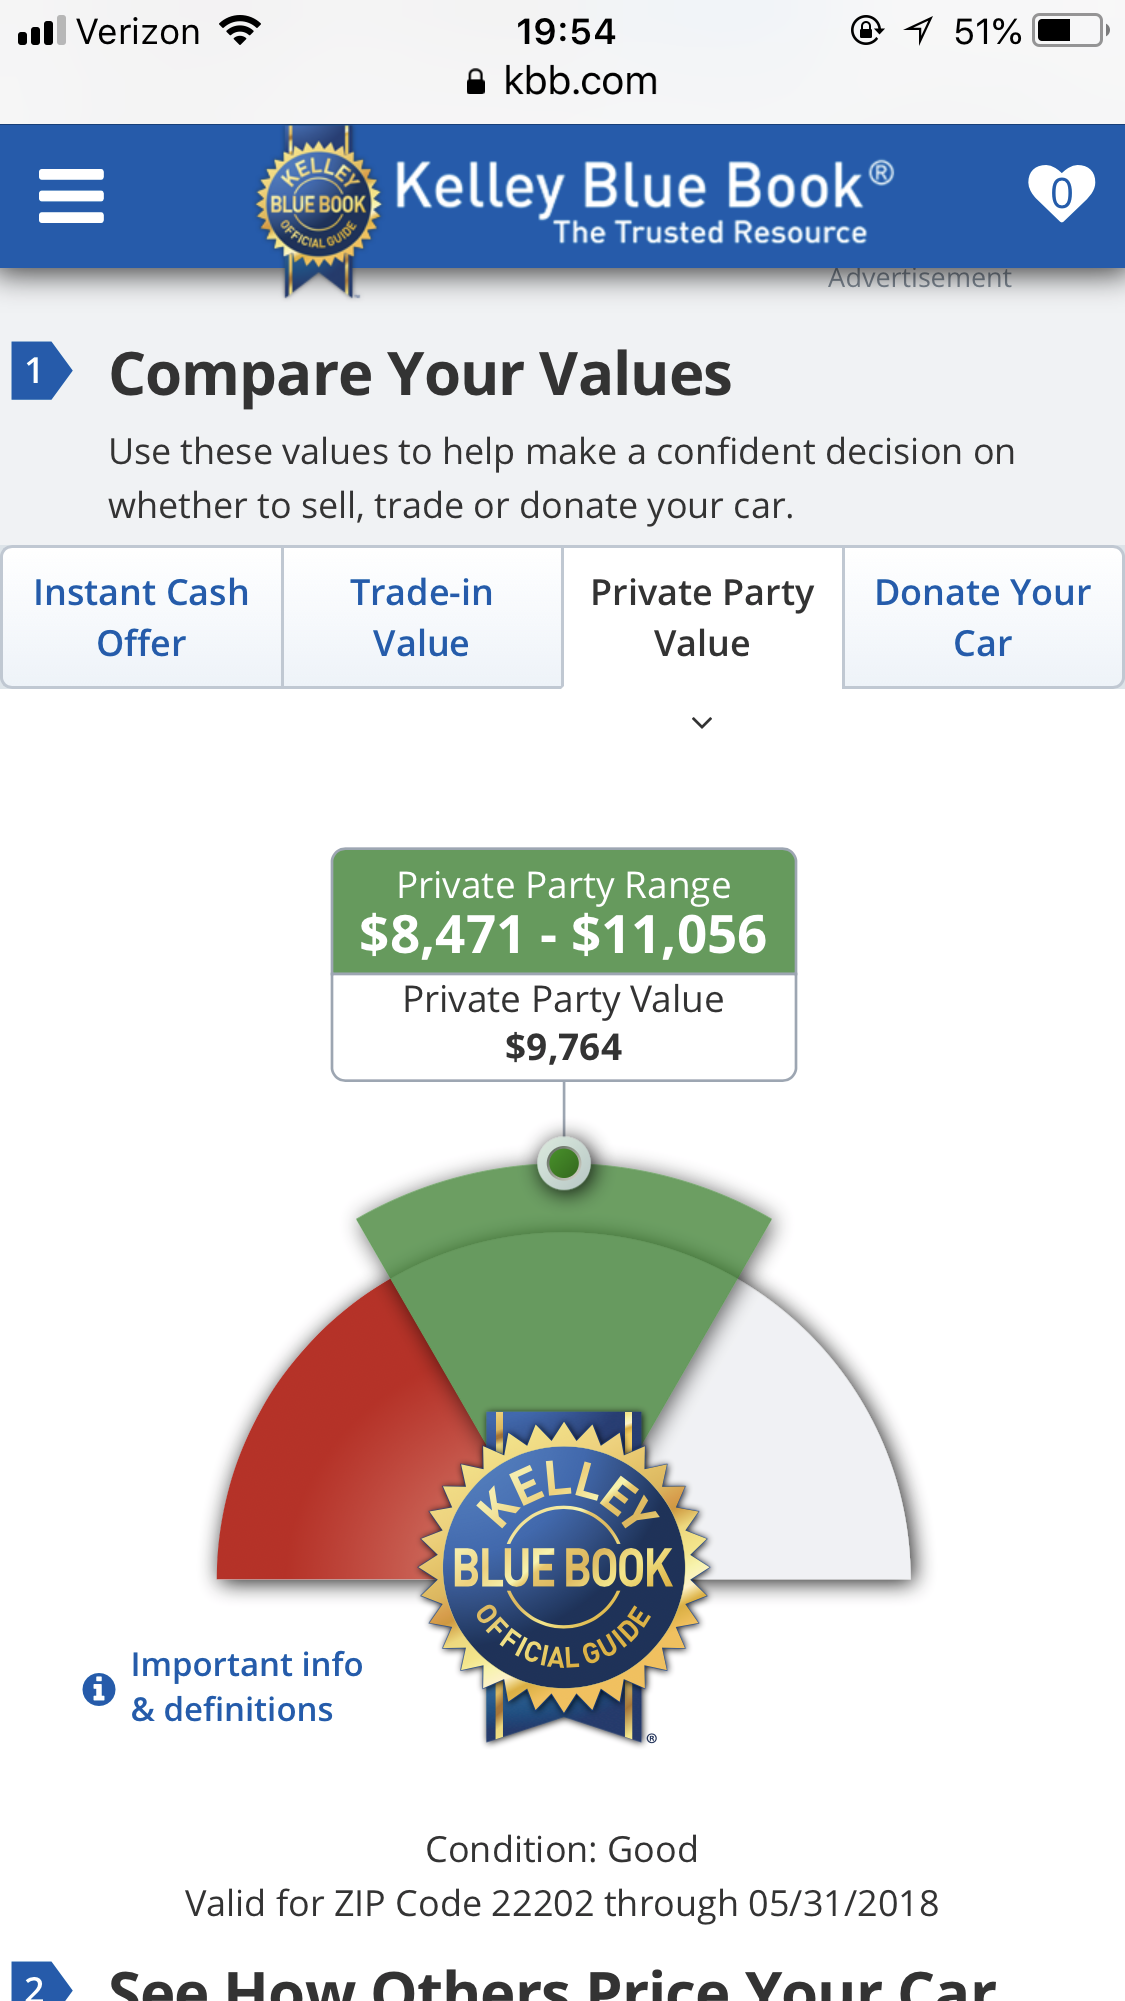The image size is (1125, 2001).
Task: Tap the step 1 blue arrow badge
Action: click(x=40, y=371)
